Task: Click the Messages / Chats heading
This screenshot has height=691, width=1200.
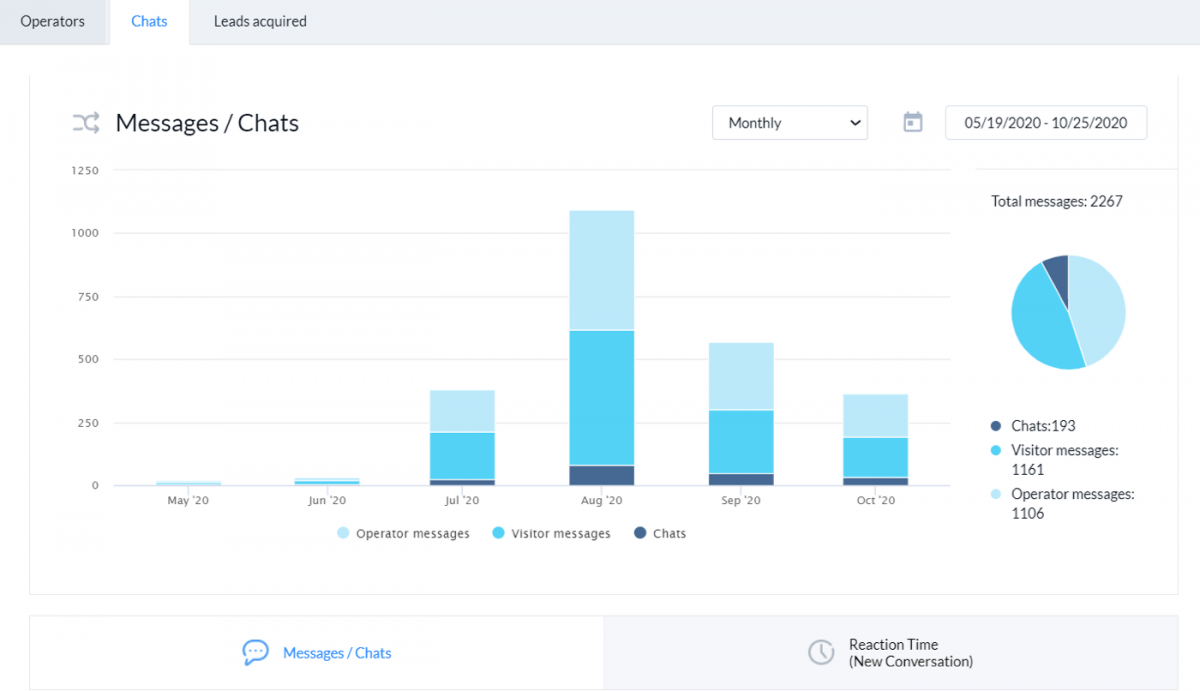Action: pyautogui.click(x=207, y=123)
